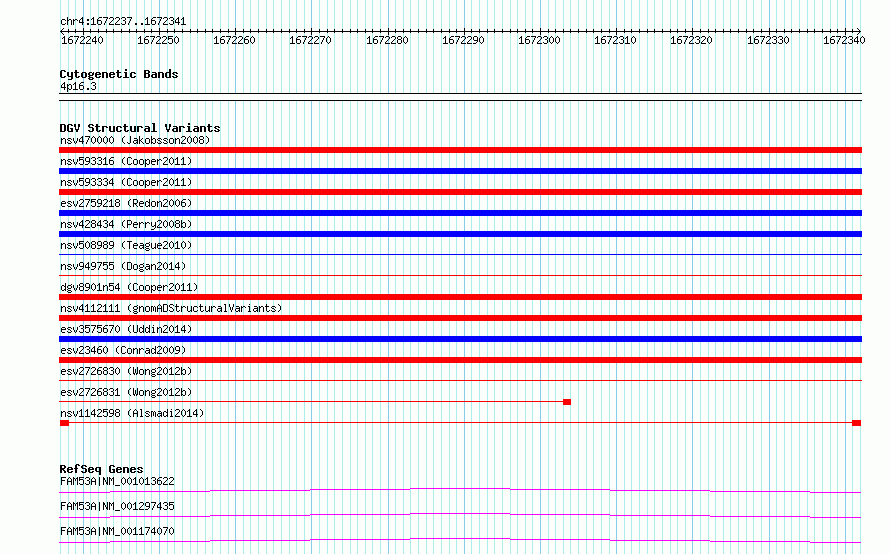
Task: Click the blue bar under nsv593316
Action: pyautogui.click(x=460, y=171)
